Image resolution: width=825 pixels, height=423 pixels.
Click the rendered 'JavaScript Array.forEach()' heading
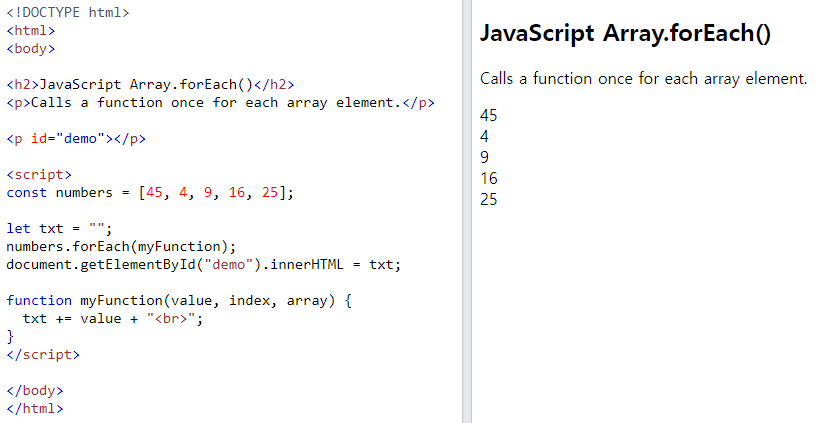[x=625, y=34]
